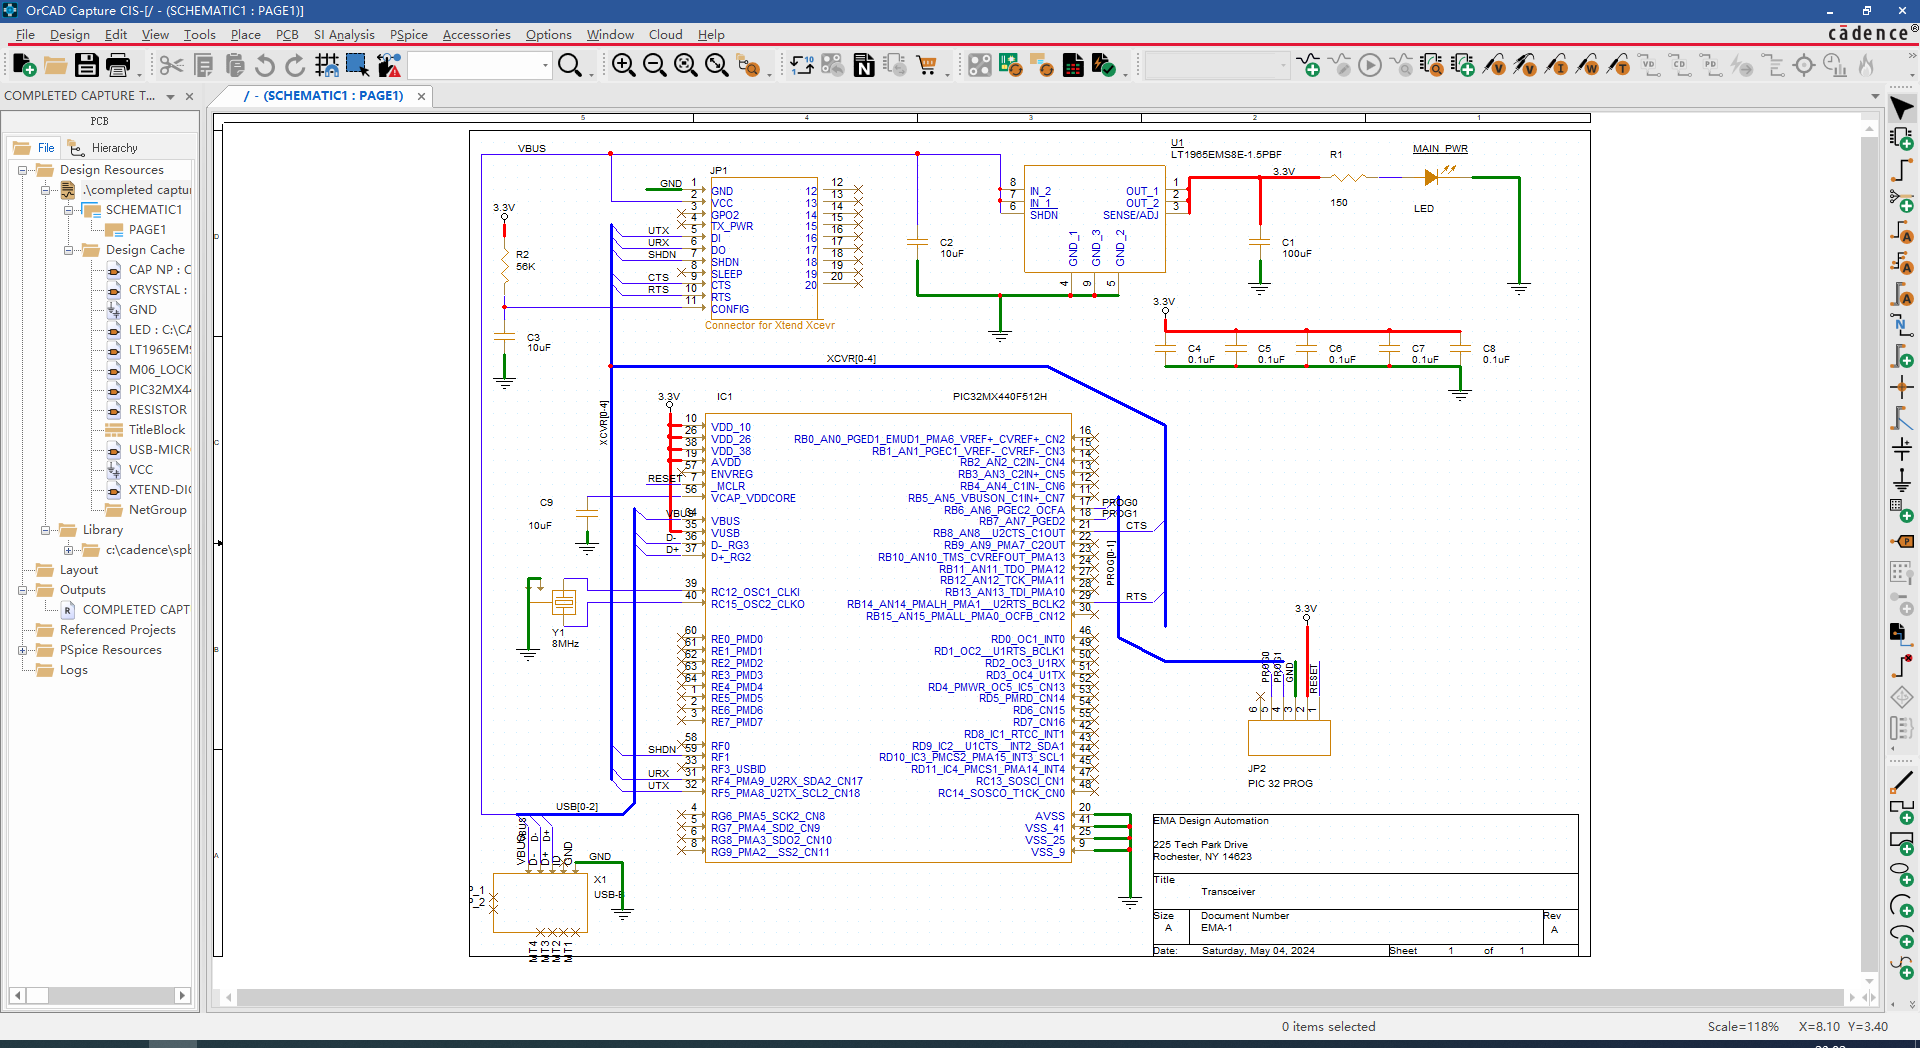
Task: Expand the PSpice Resources tree node
Action: (x=22, y=650)
